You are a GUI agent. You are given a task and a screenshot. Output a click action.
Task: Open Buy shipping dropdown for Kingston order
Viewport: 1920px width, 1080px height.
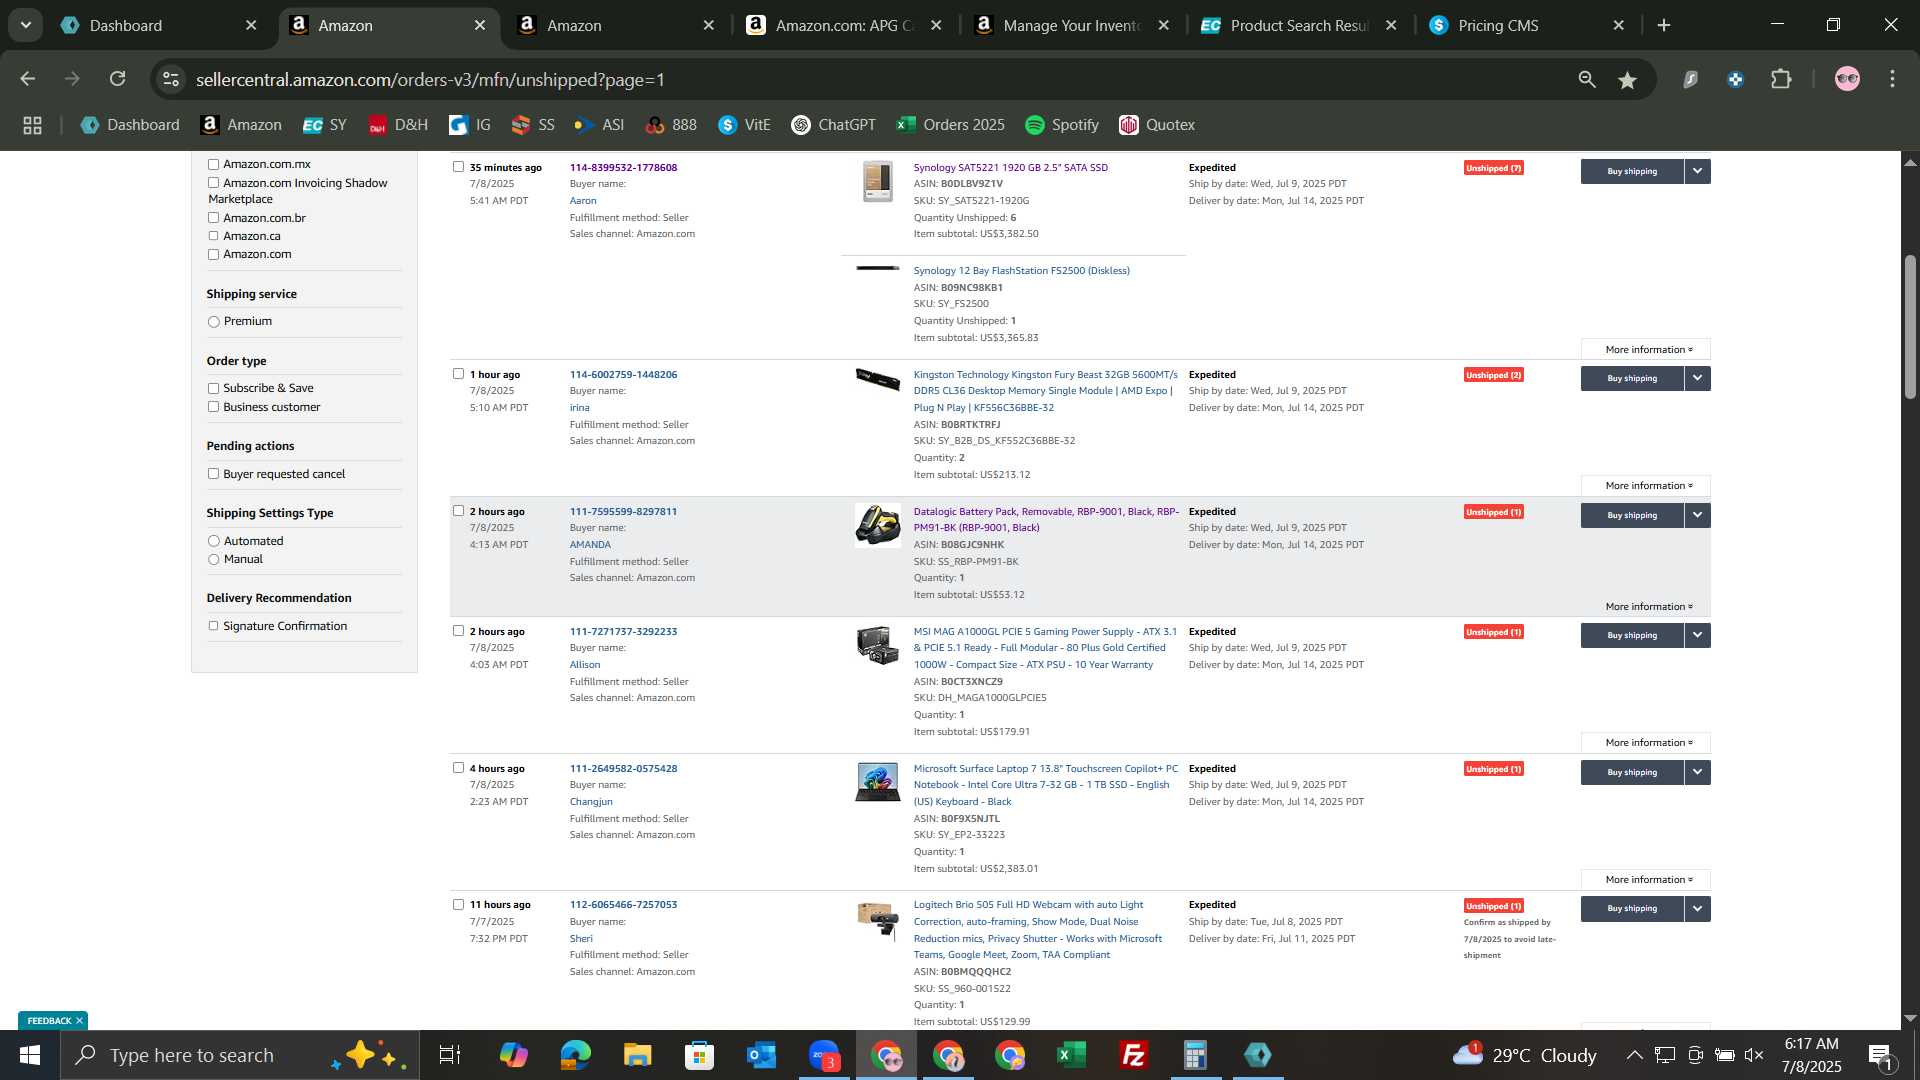pyautogui.click(x=1698, y=378)
